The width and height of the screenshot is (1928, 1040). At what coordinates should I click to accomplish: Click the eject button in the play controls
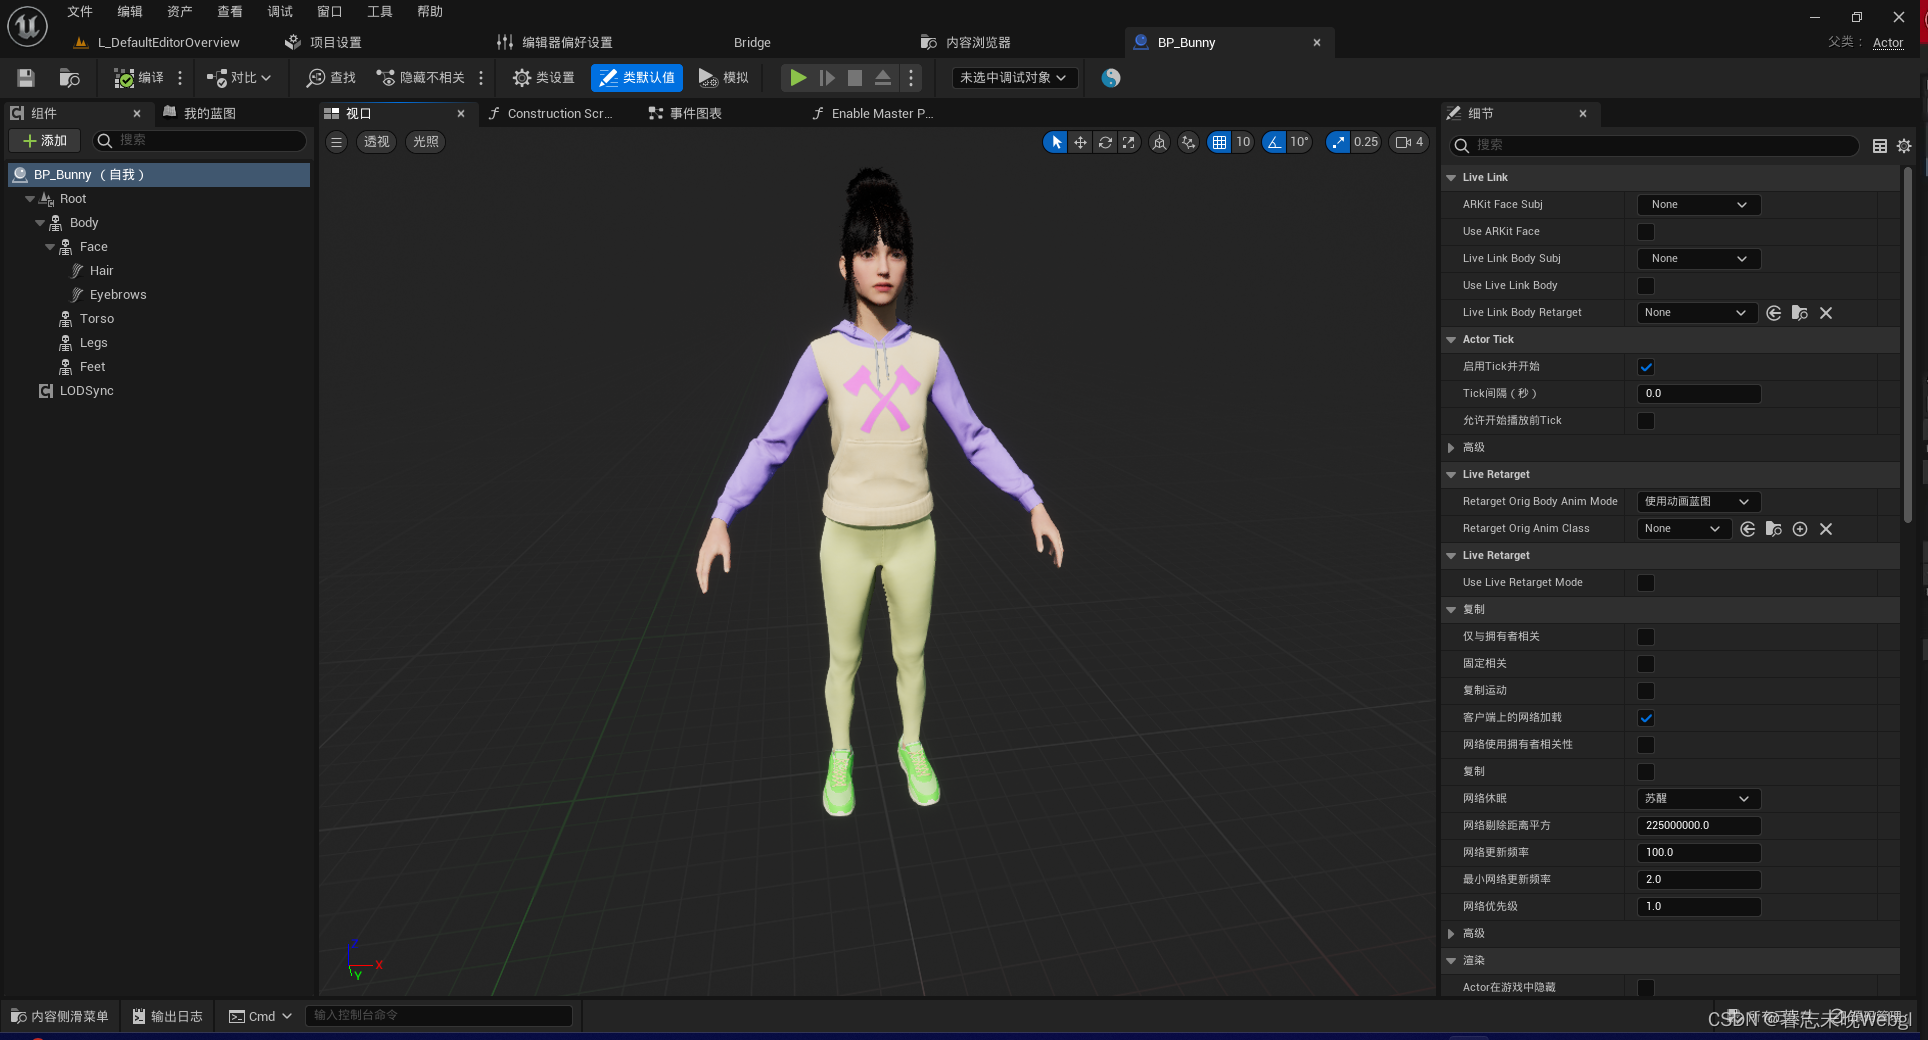point(883,78)
